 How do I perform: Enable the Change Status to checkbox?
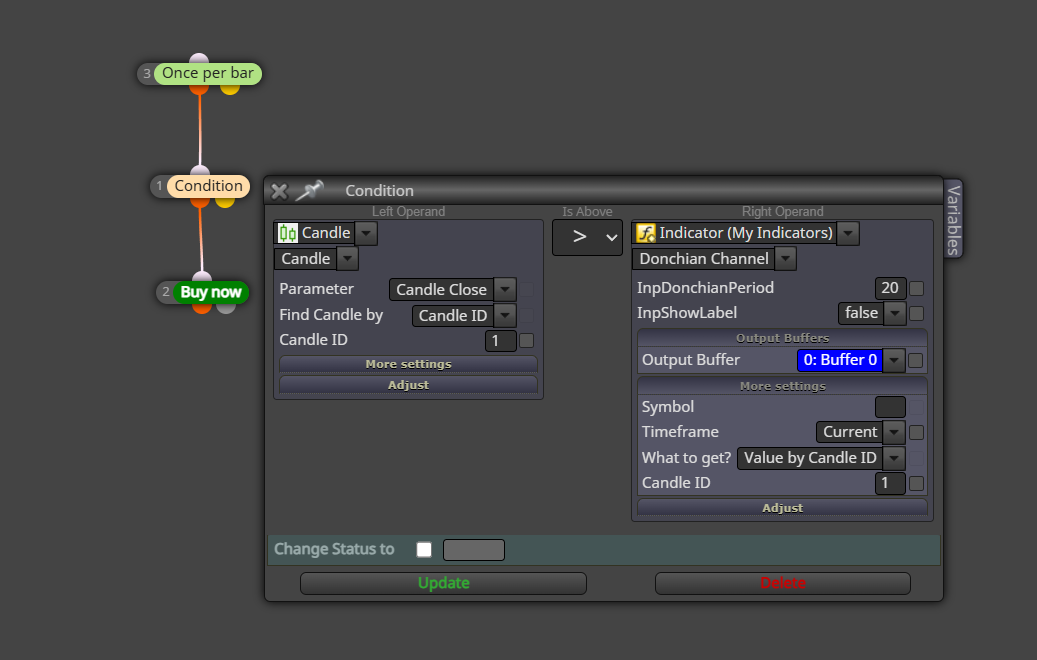pyautogui.click(x=424, y=550)
